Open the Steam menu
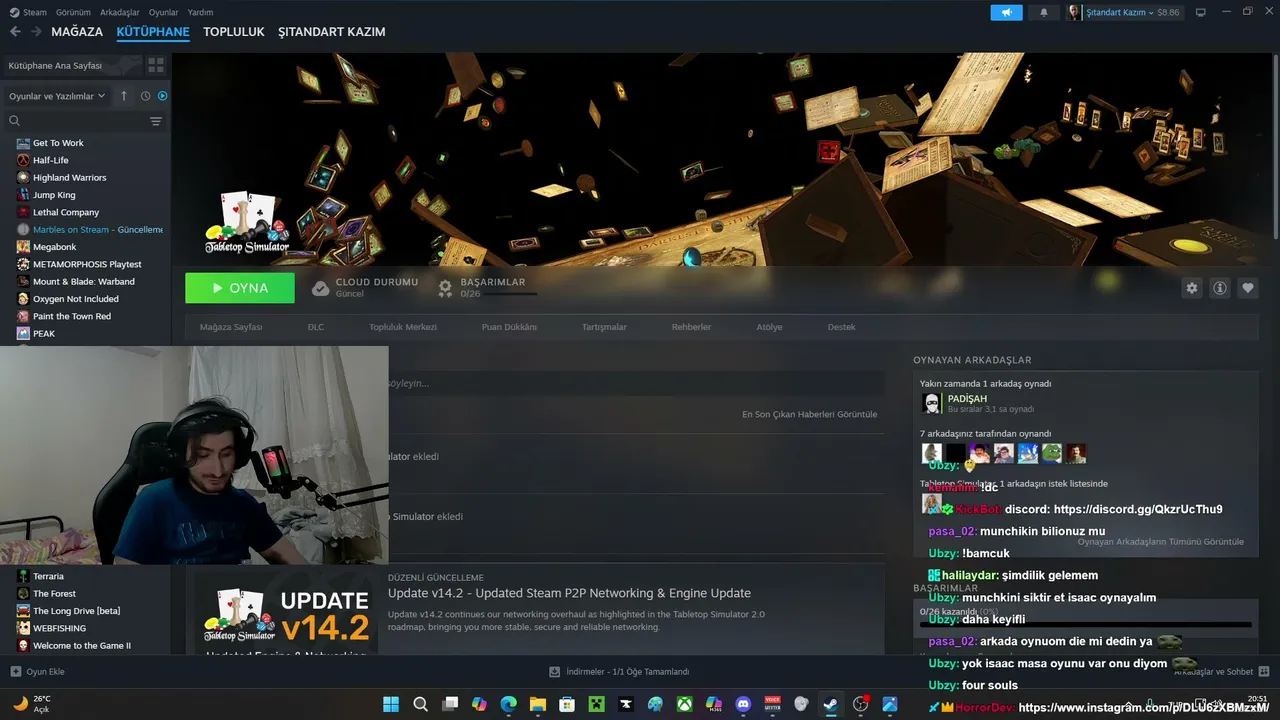This screenshot has width=1280, height=720. click(x=28, y=12)
